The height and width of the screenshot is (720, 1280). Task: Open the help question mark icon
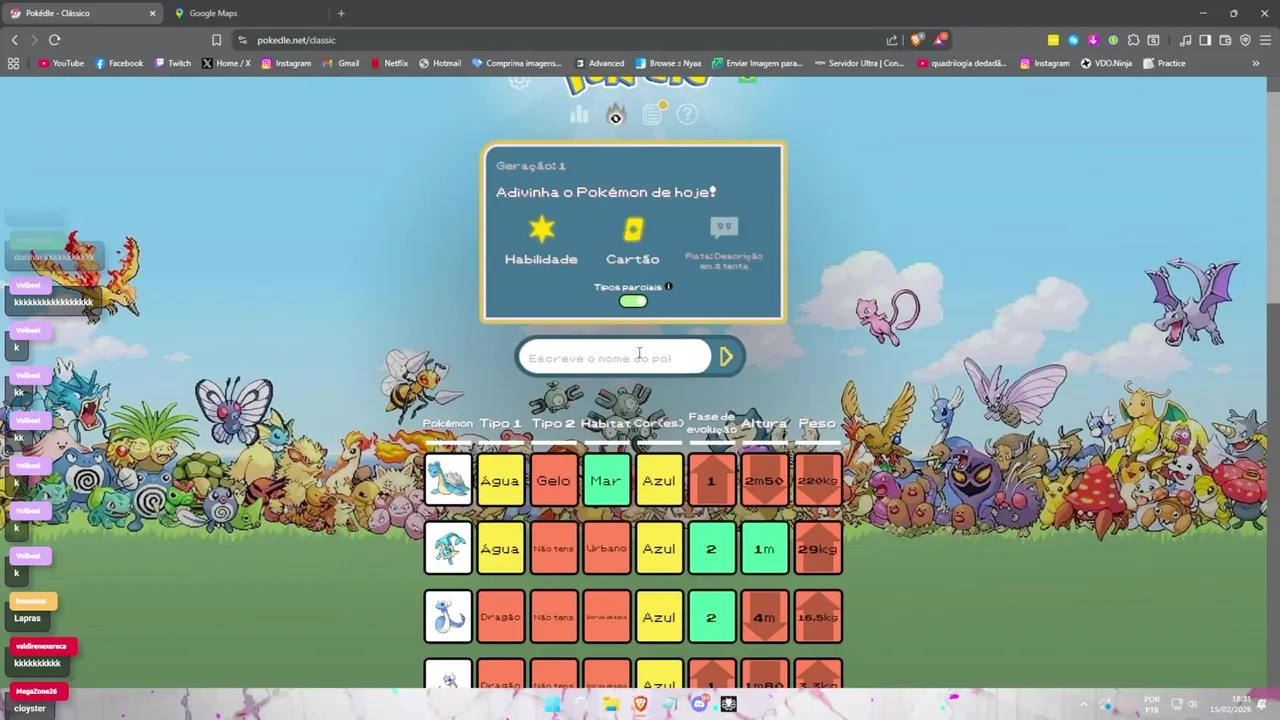687,115
